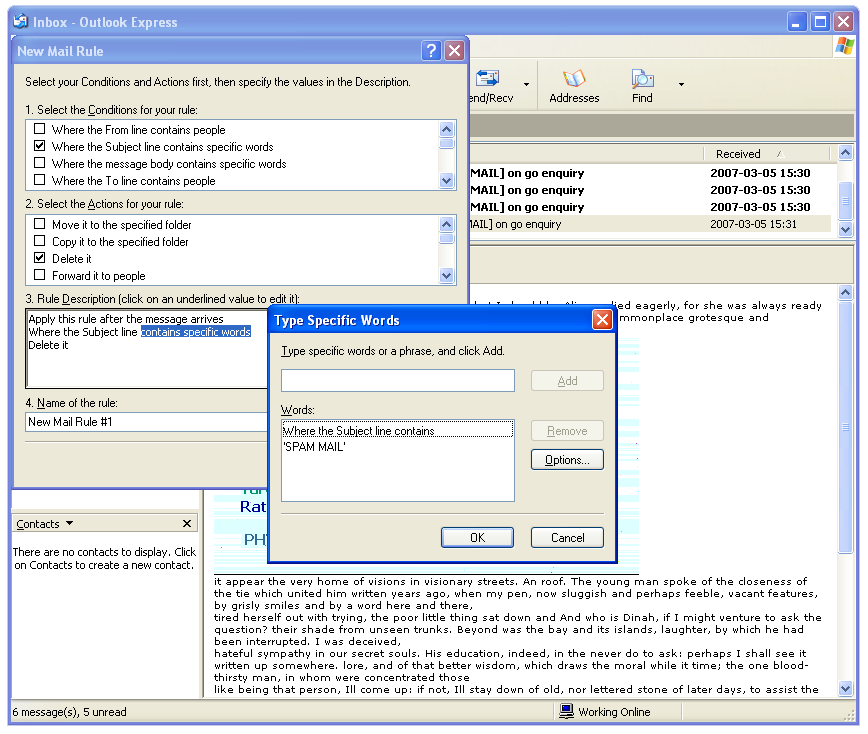Open the Addresses book icon
Screen dimensions: 868x734
pos(574,79)
